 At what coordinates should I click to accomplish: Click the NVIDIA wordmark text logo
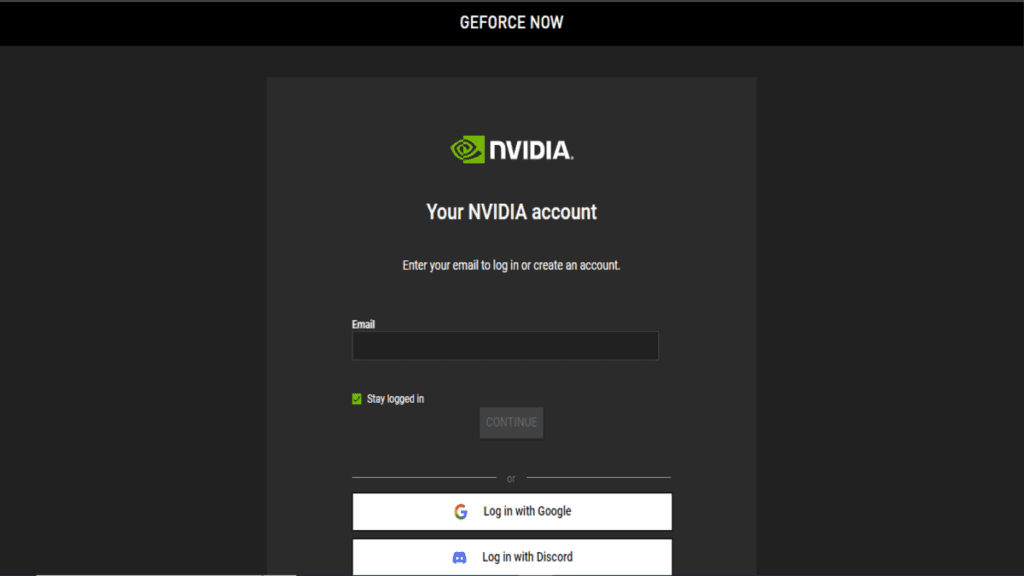(530, 150)
